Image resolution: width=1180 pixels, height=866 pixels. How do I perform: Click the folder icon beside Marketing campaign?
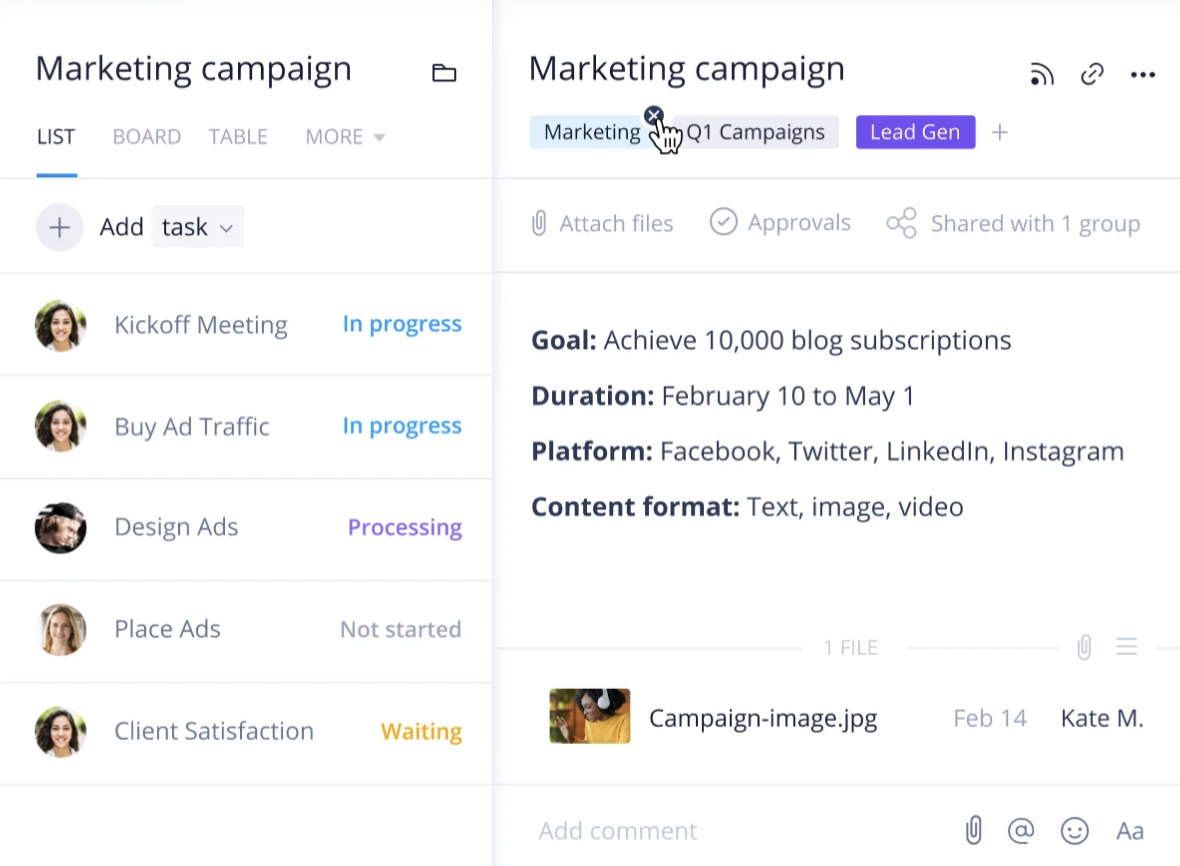point(444,72)
